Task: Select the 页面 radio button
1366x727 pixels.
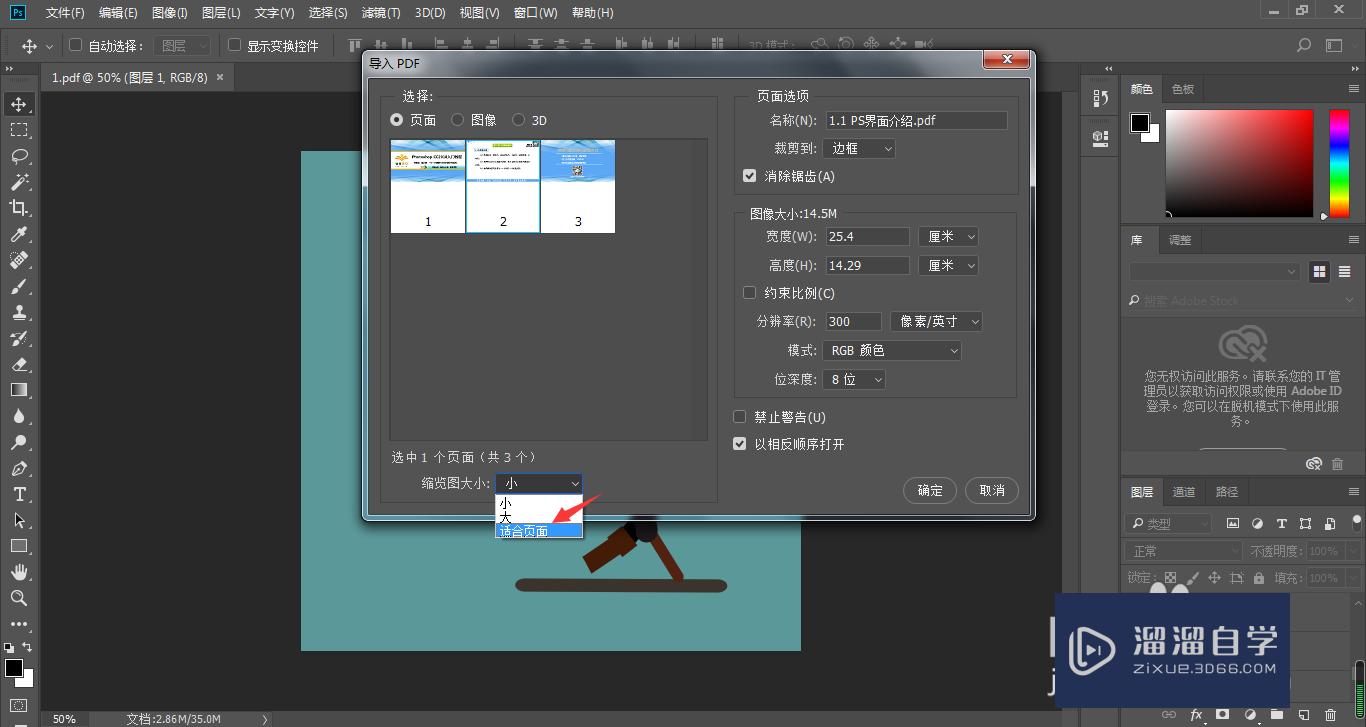Action: coord(397,120)
